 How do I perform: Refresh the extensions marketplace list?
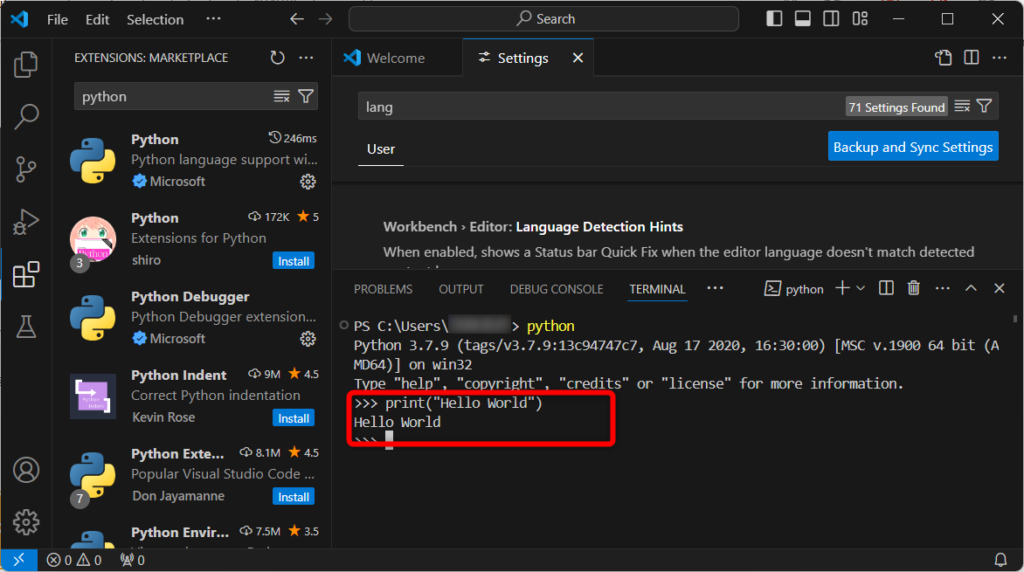278,57
